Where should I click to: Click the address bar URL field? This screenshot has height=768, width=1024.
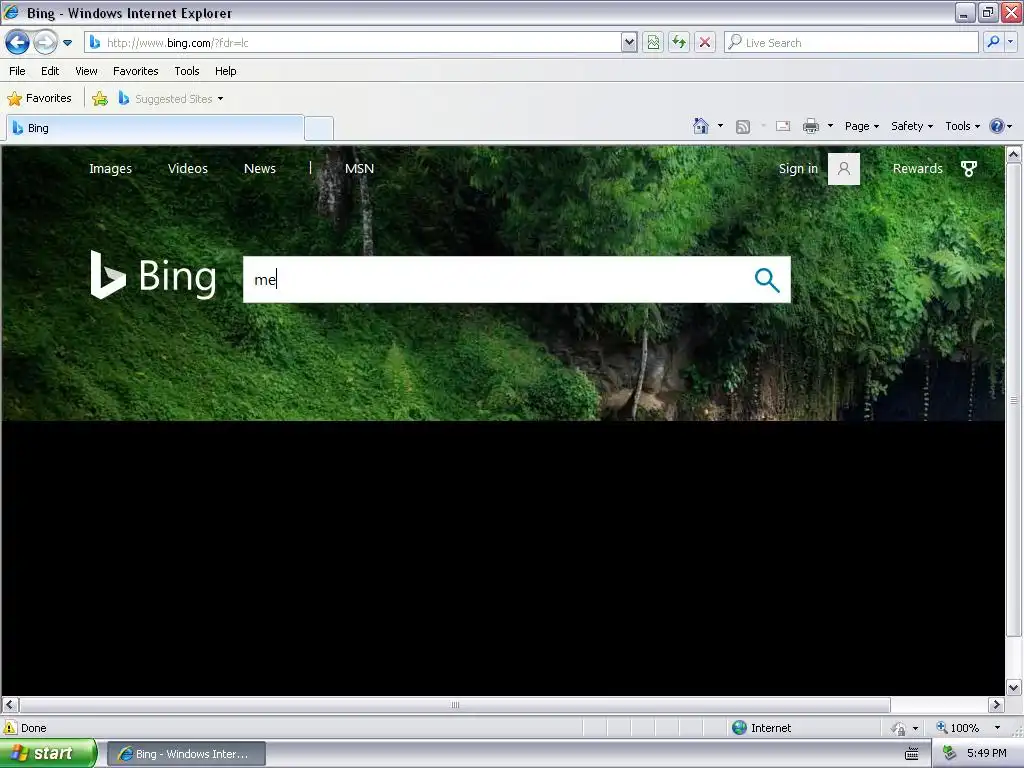[353, 43]
